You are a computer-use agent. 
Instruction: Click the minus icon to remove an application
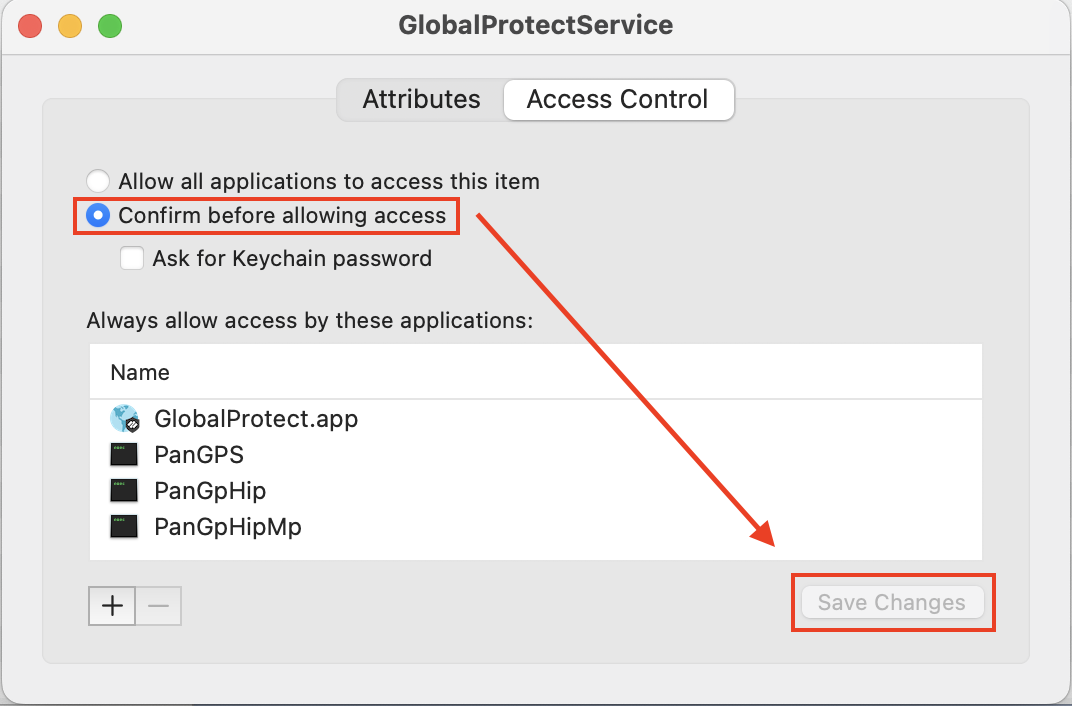pos(158,605)
